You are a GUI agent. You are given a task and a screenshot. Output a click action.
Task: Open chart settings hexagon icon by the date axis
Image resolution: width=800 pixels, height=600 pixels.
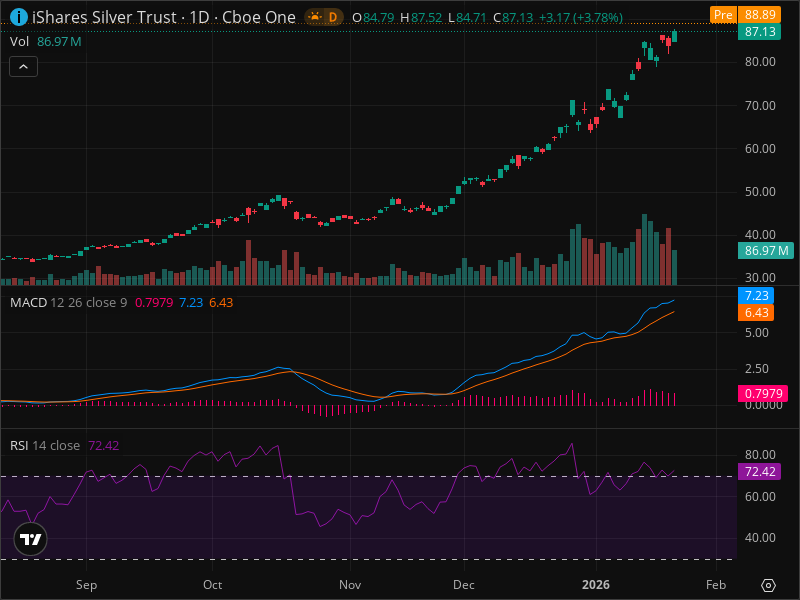[768, 585]
